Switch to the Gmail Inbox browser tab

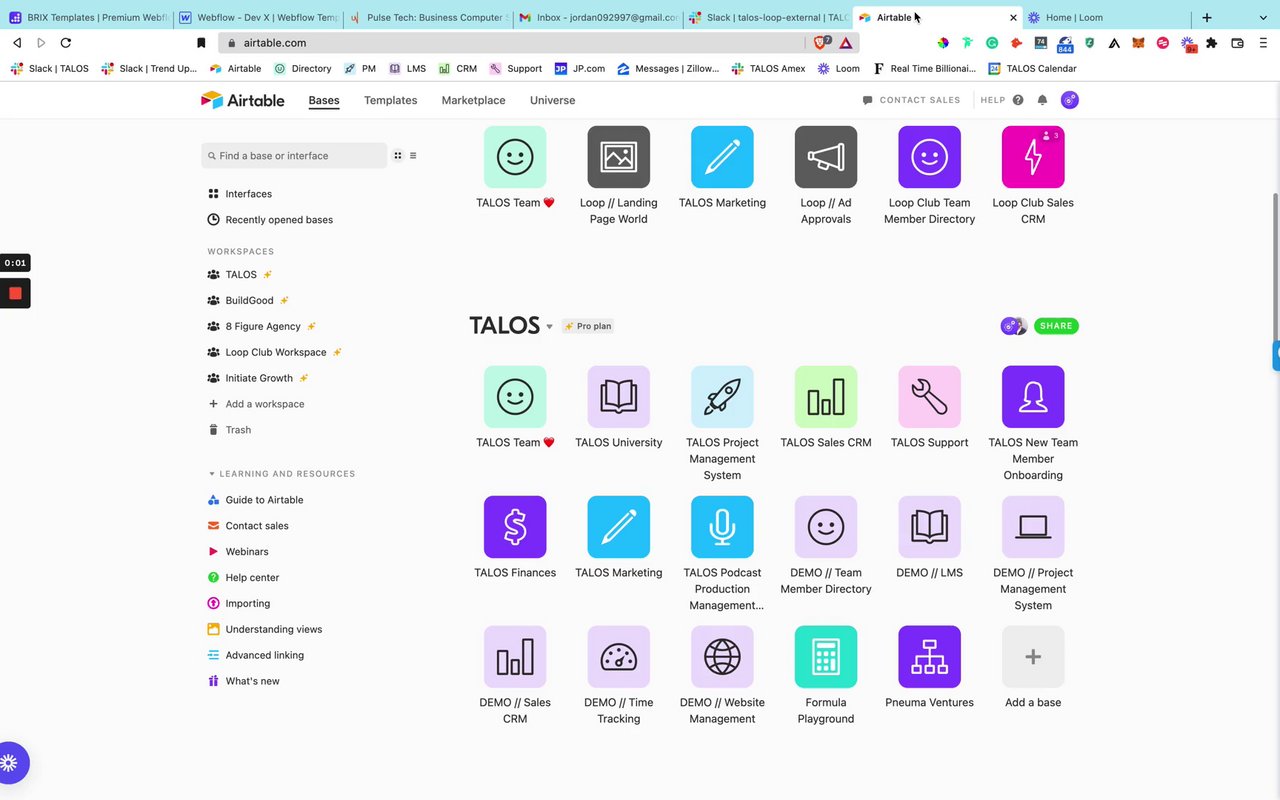(x=598, y=17)
